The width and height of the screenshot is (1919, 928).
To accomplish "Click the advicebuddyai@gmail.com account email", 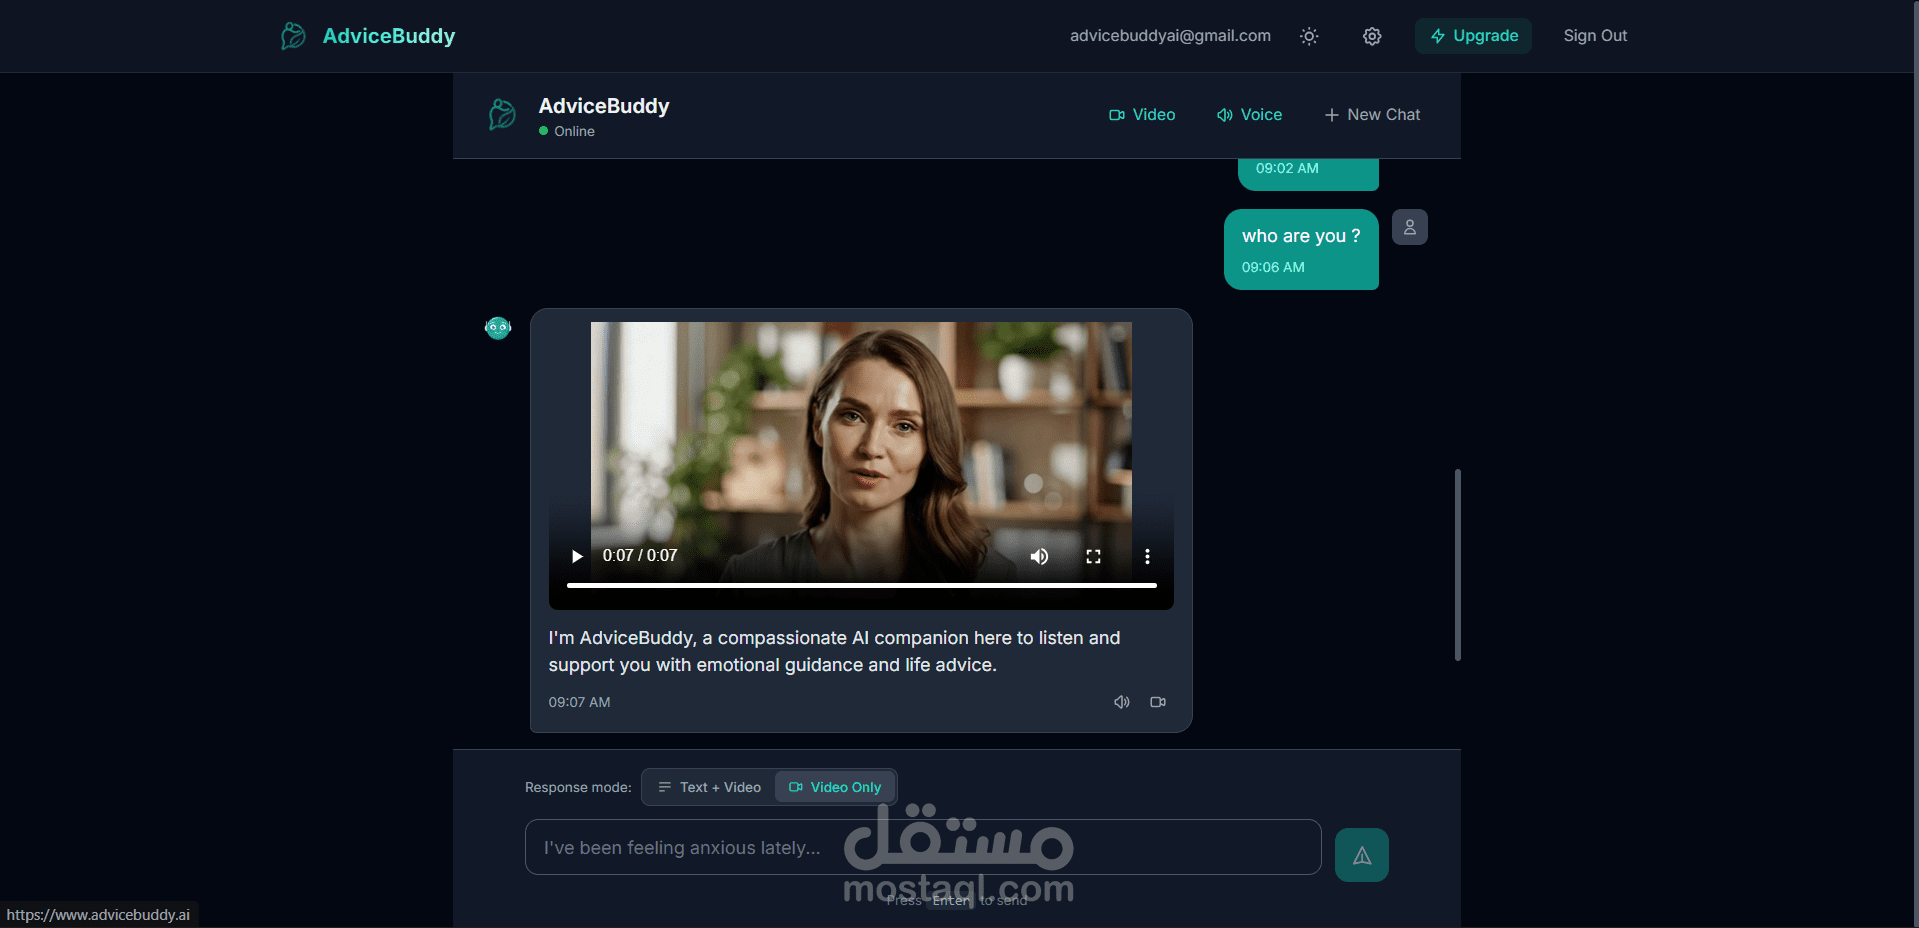I will [1170, 36].
